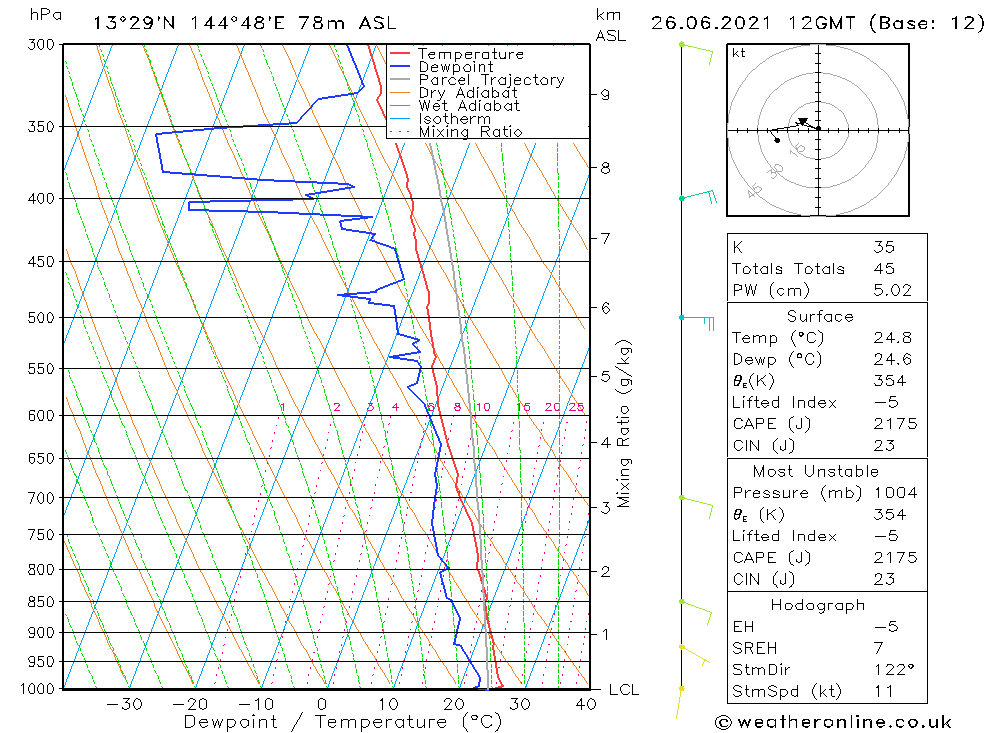Click the 40 temperature axis tick label

585,704
